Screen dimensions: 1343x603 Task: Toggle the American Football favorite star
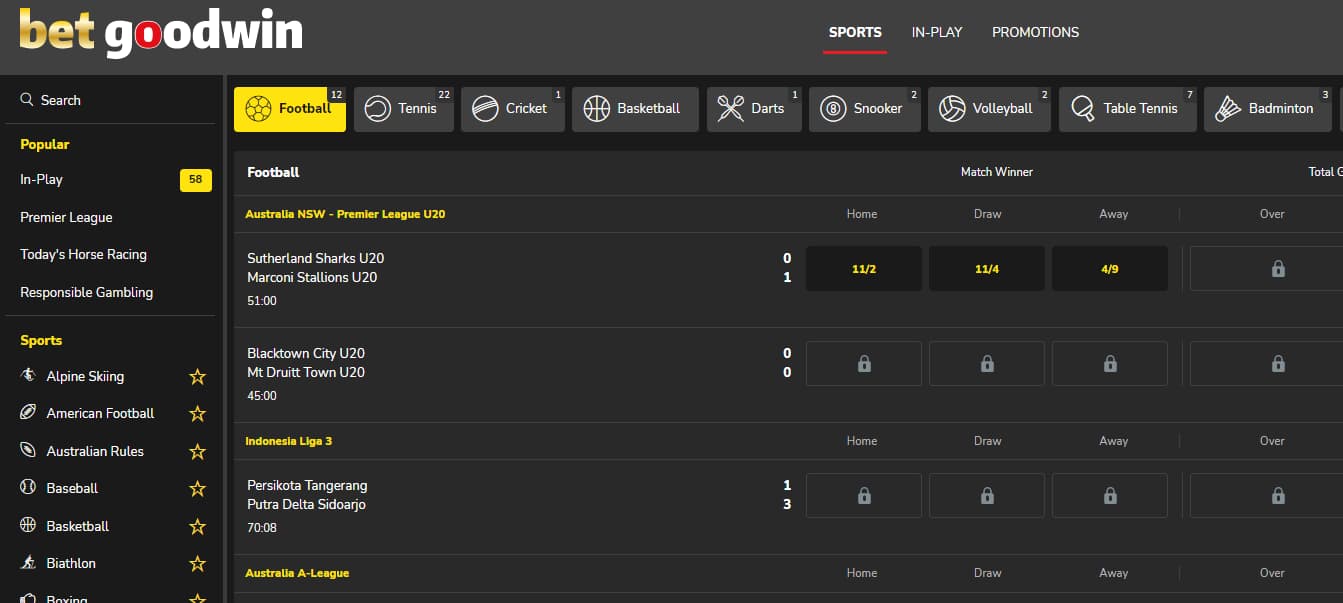(198, 414)
